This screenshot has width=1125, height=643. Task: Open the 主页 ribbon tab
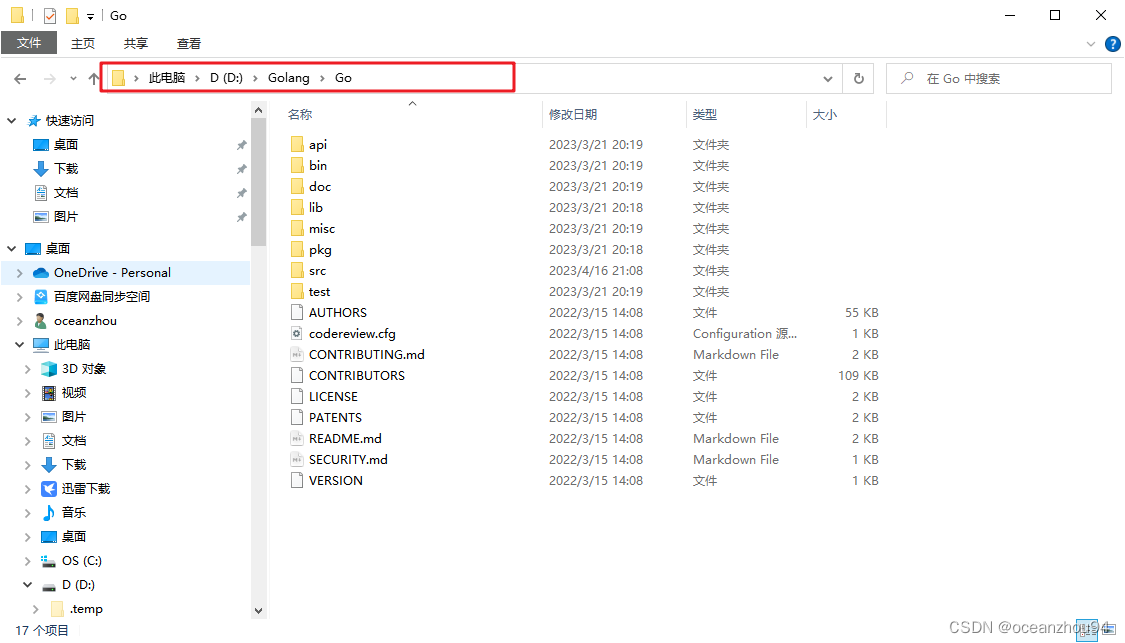83,43
